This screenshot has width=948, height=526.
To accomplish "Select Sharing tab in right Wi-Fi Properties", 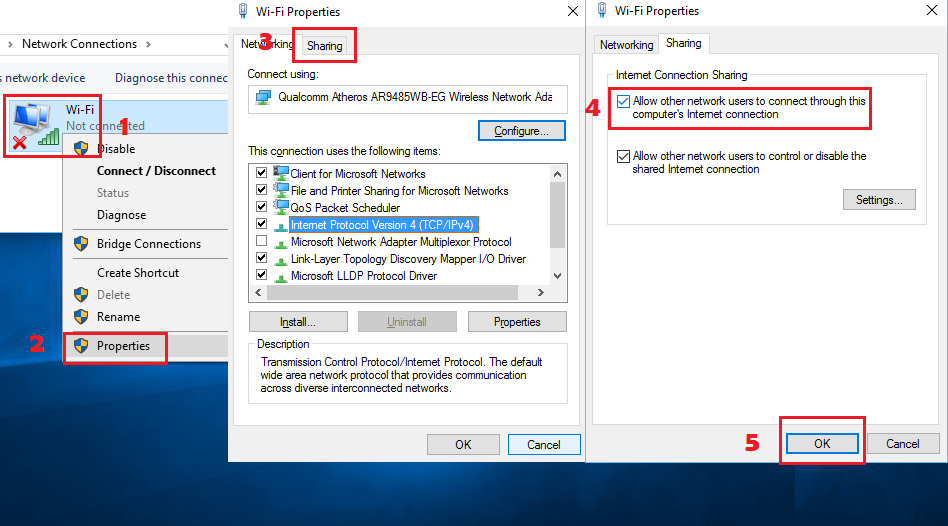I will (x=684, y=44).
